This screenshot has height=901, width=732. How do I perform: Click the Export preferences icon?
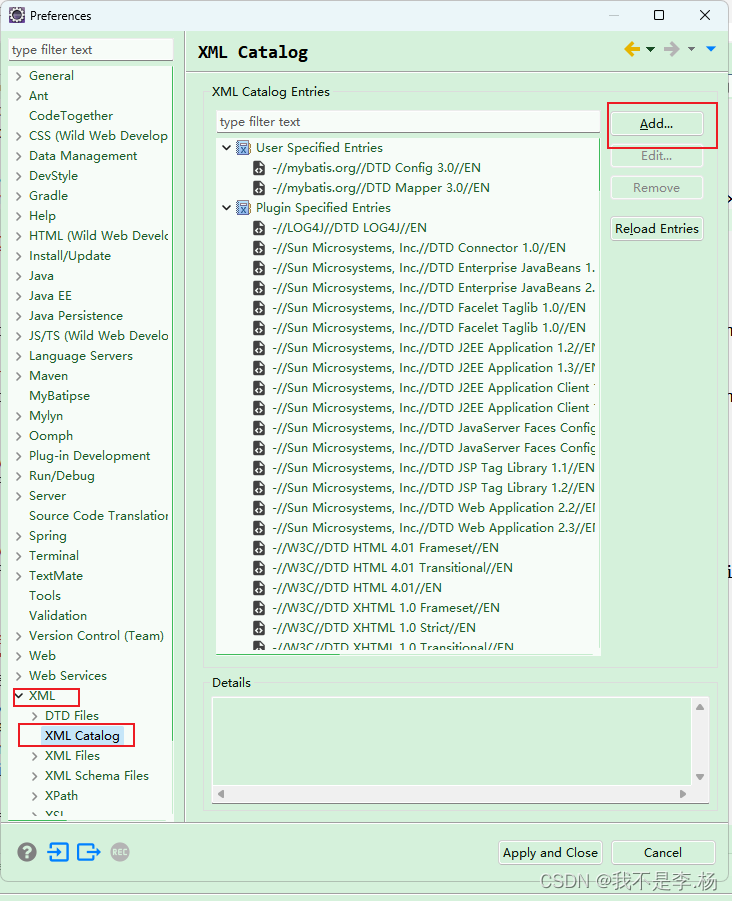tap(88, 852)
